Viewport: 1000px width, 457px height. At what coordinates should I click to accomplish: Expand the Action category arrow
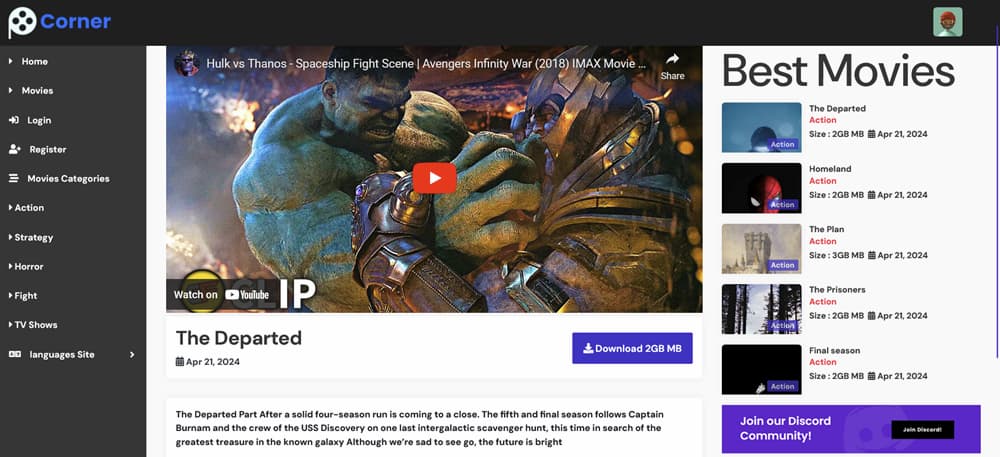(x=11, y=208)
